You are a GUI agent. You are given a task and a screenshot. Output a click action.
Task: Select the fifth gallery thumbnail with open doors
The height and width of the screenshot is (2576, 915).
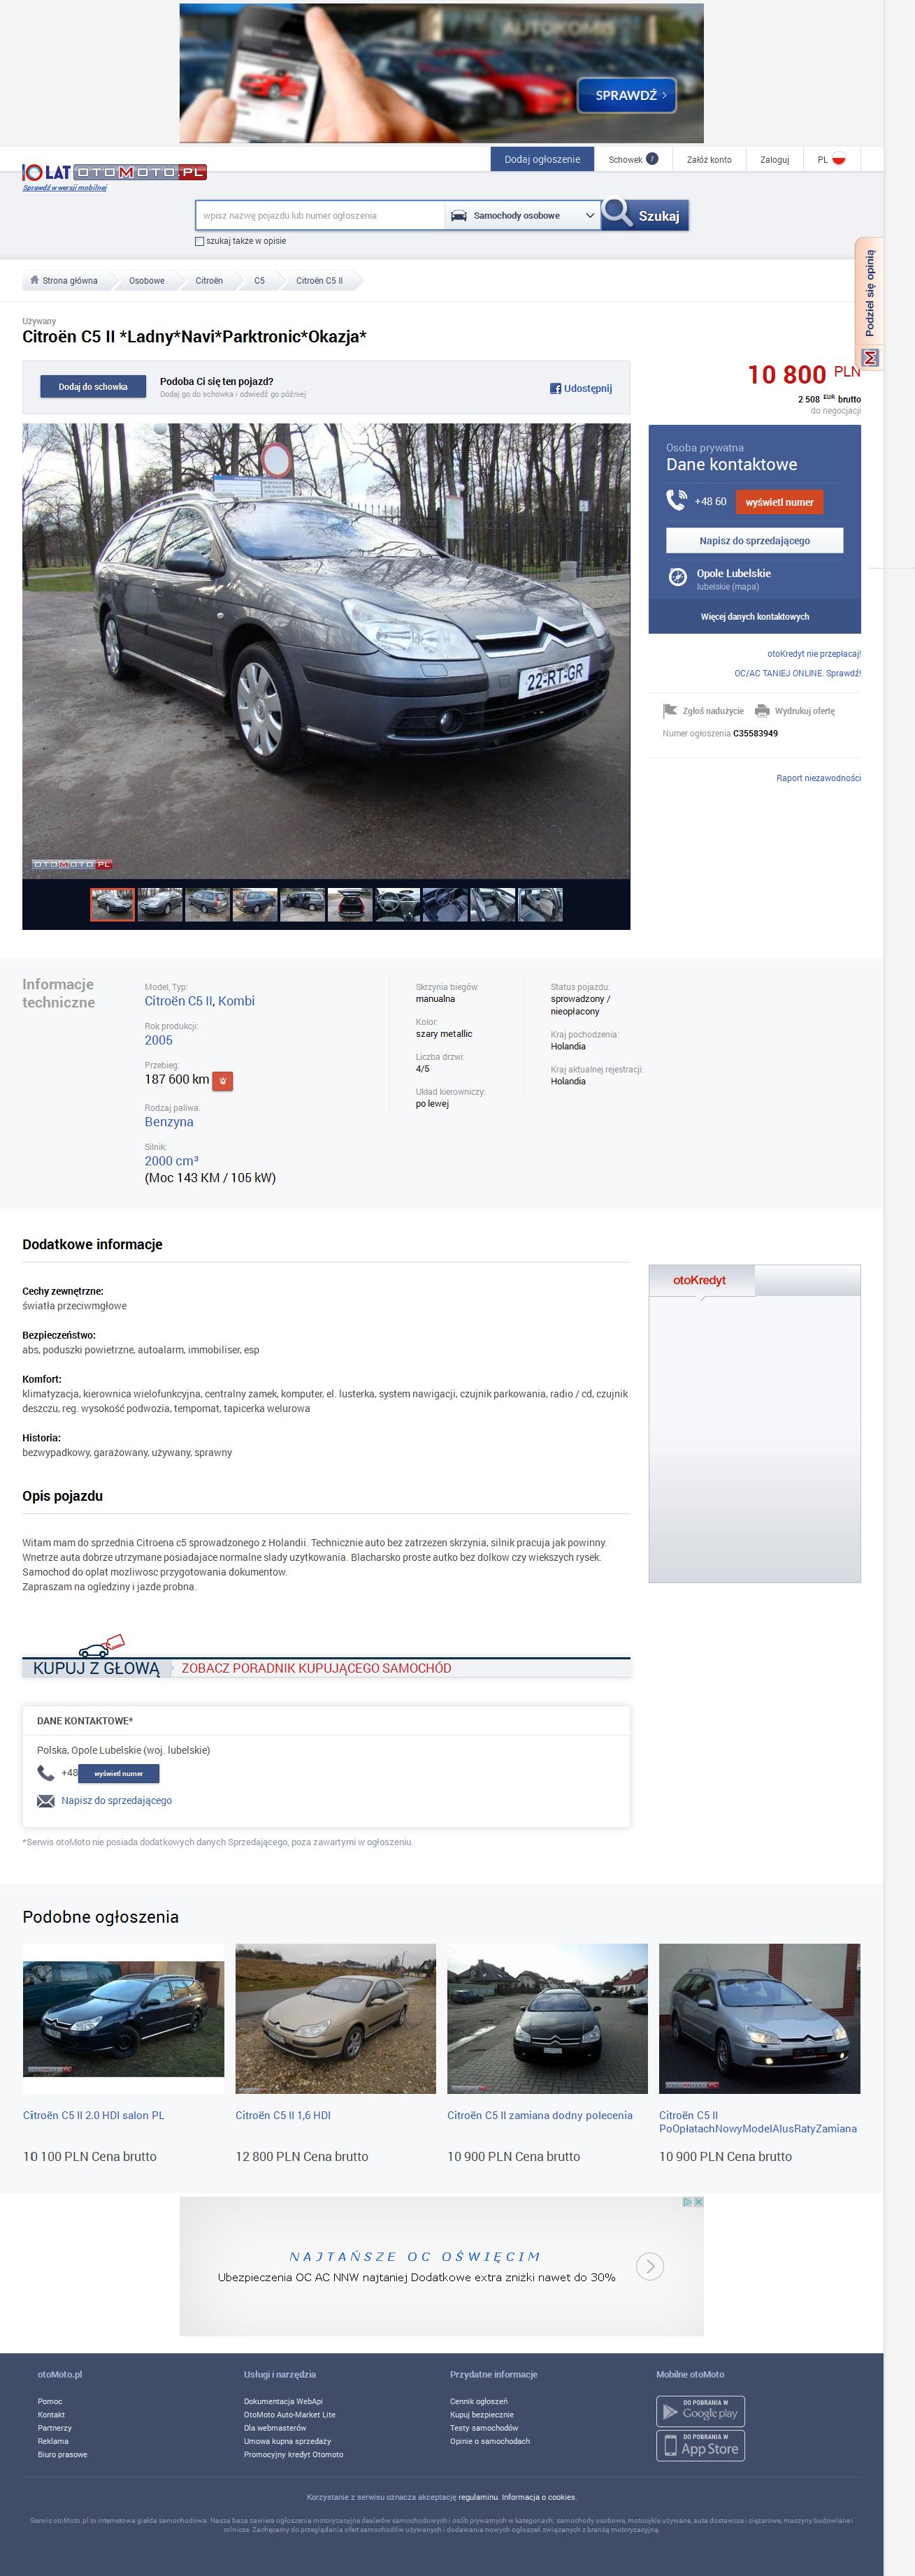click(x=302, y=904)
